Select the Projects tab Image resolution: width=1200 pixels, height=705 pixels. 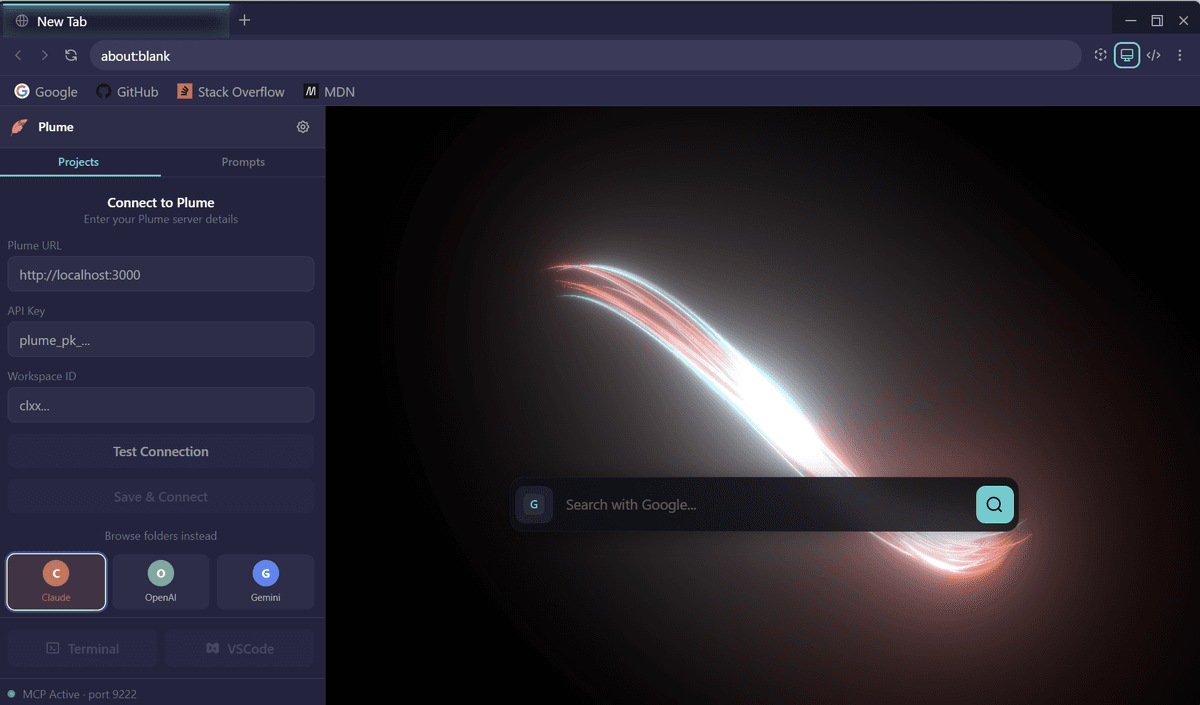click(x=79, y=162)
